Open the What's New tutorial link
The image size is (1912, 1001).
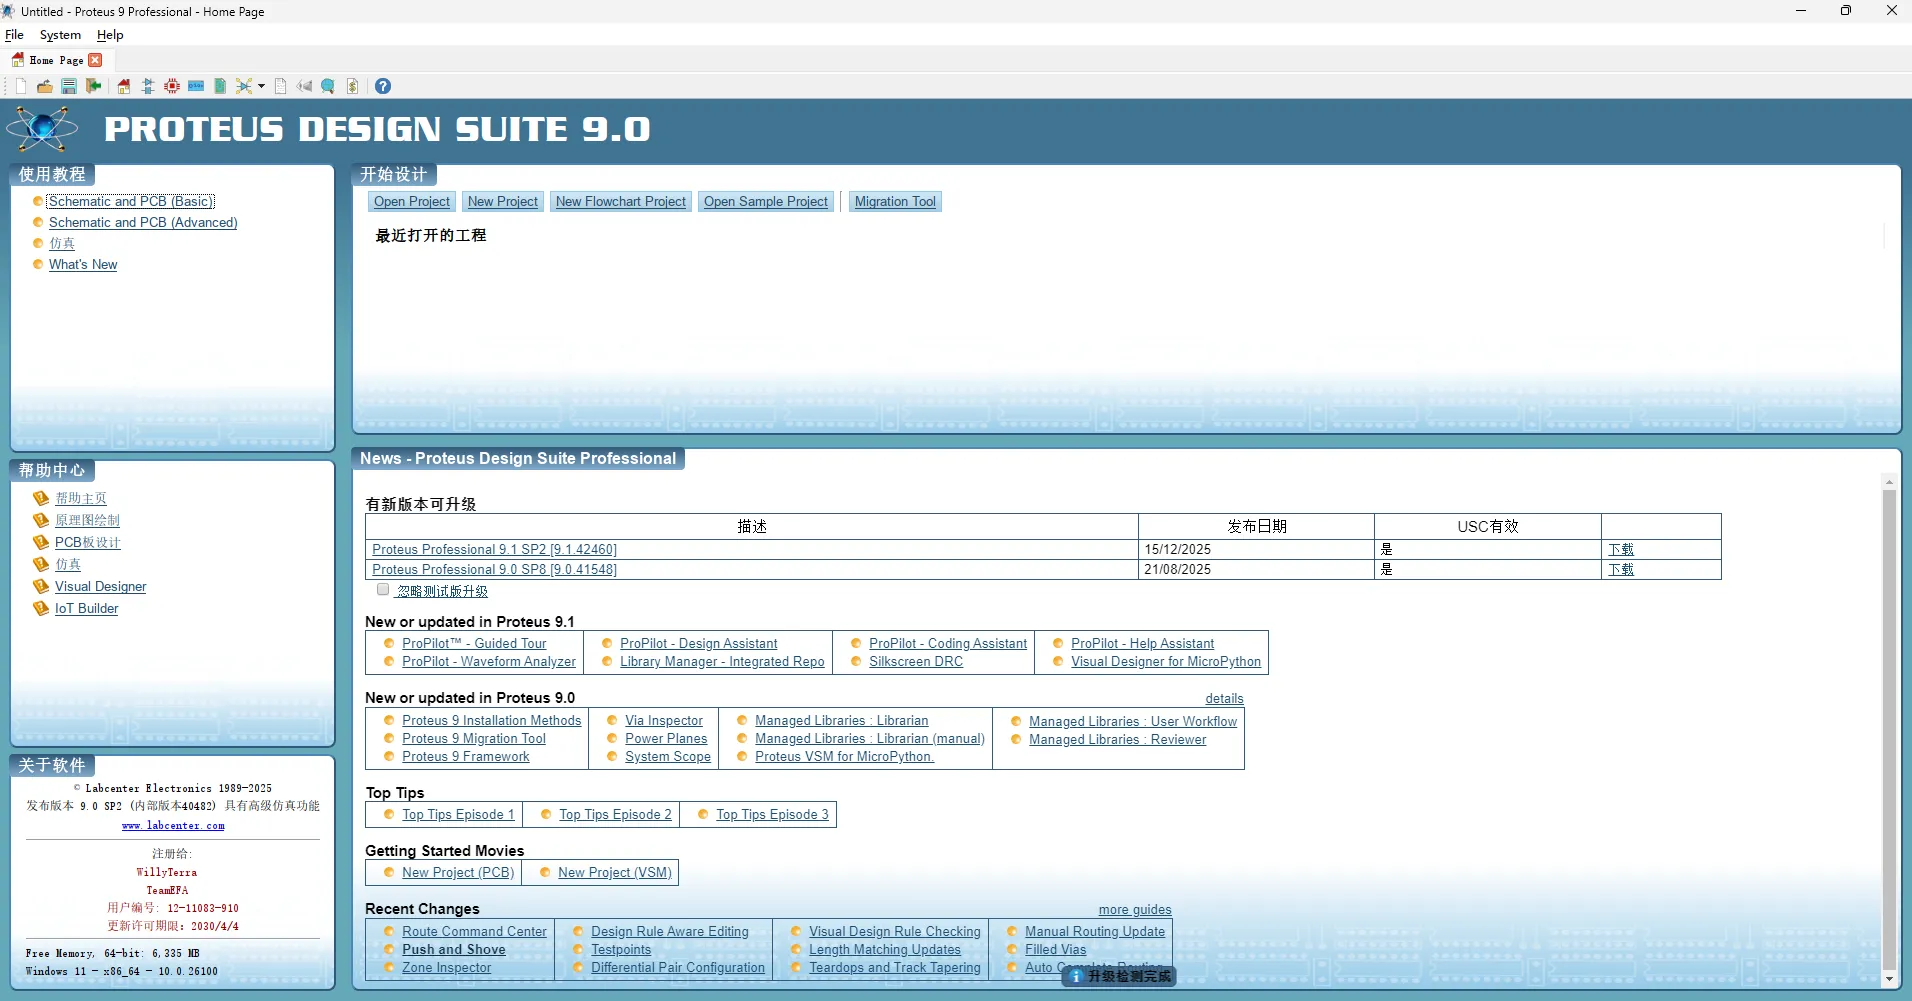(x=83, y=264)
